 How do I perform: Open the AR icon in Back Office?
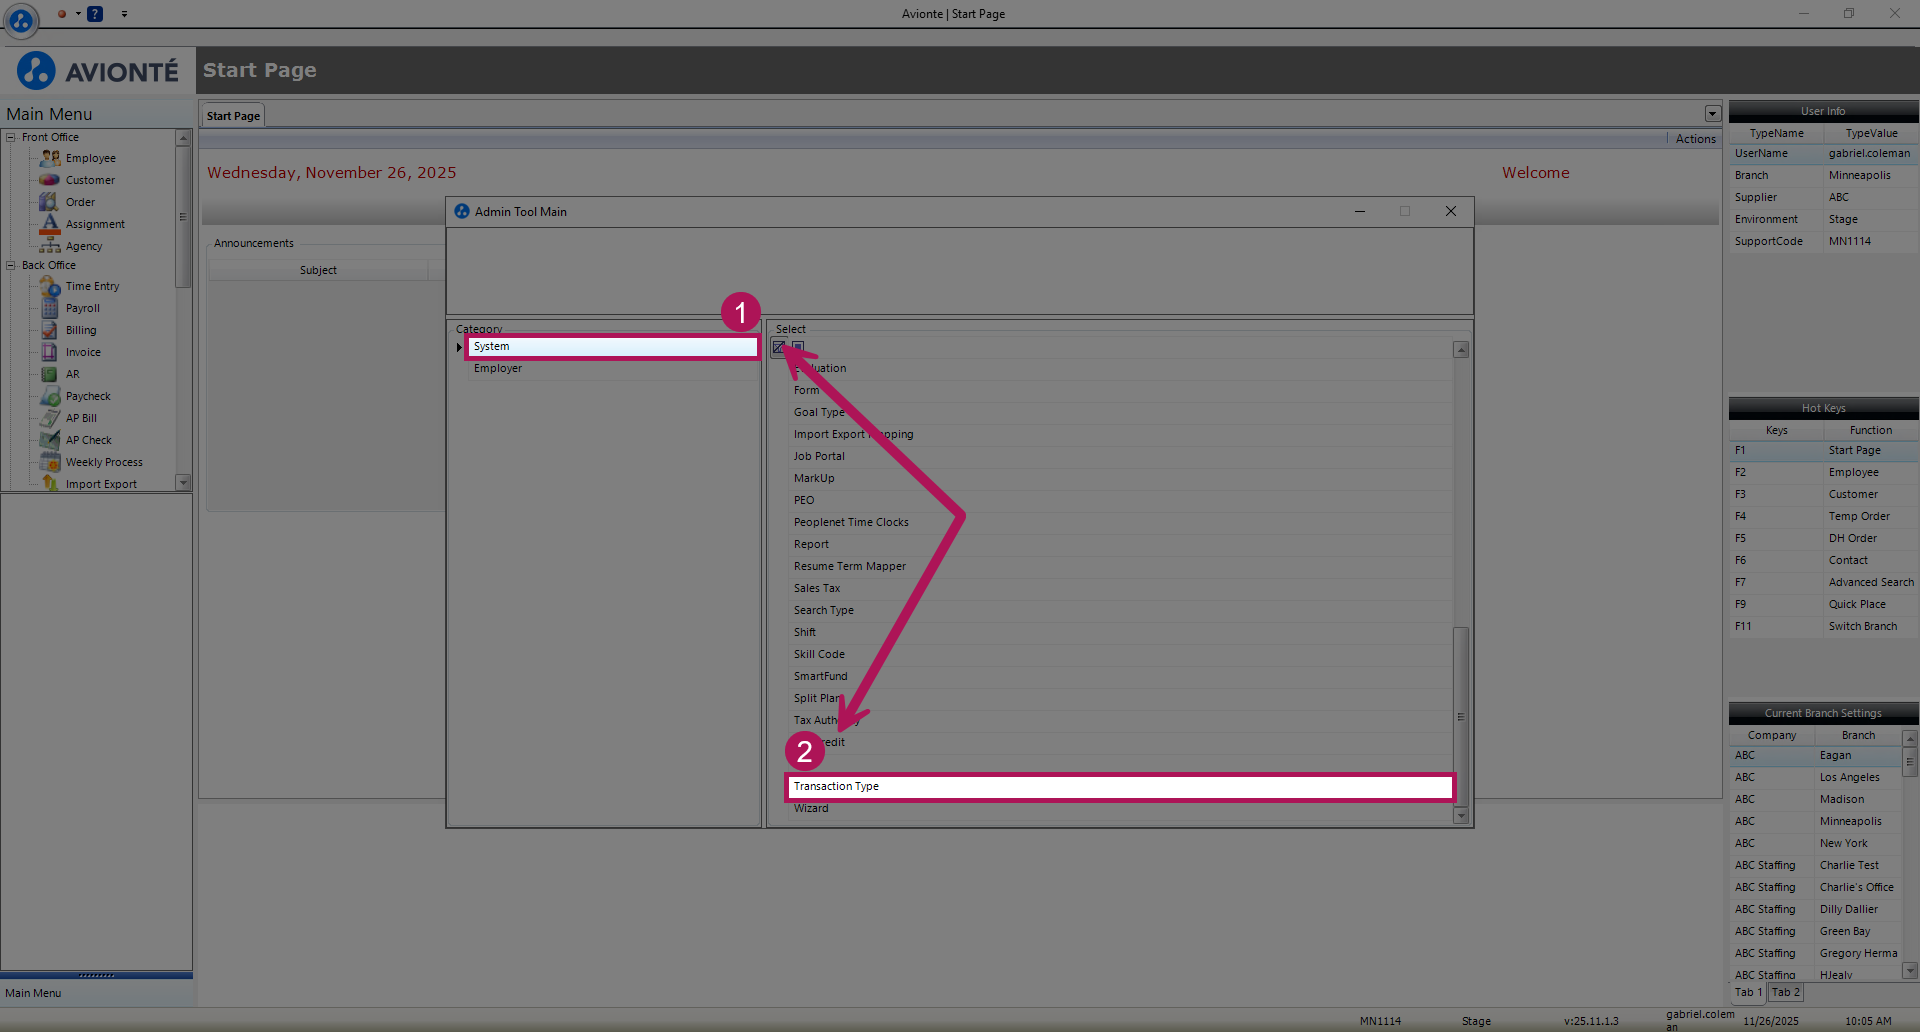pos(49,374)
